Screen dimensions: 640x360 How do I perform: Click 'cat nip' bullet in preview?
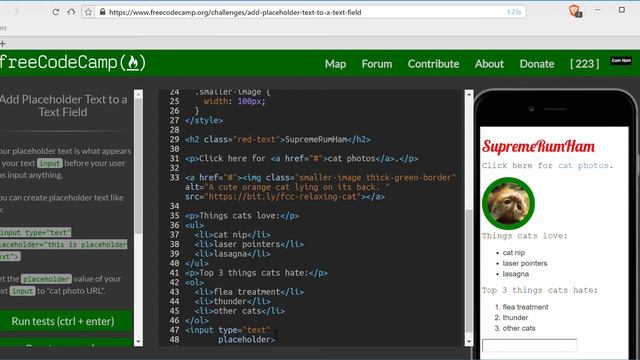click(x=513, y=253)
